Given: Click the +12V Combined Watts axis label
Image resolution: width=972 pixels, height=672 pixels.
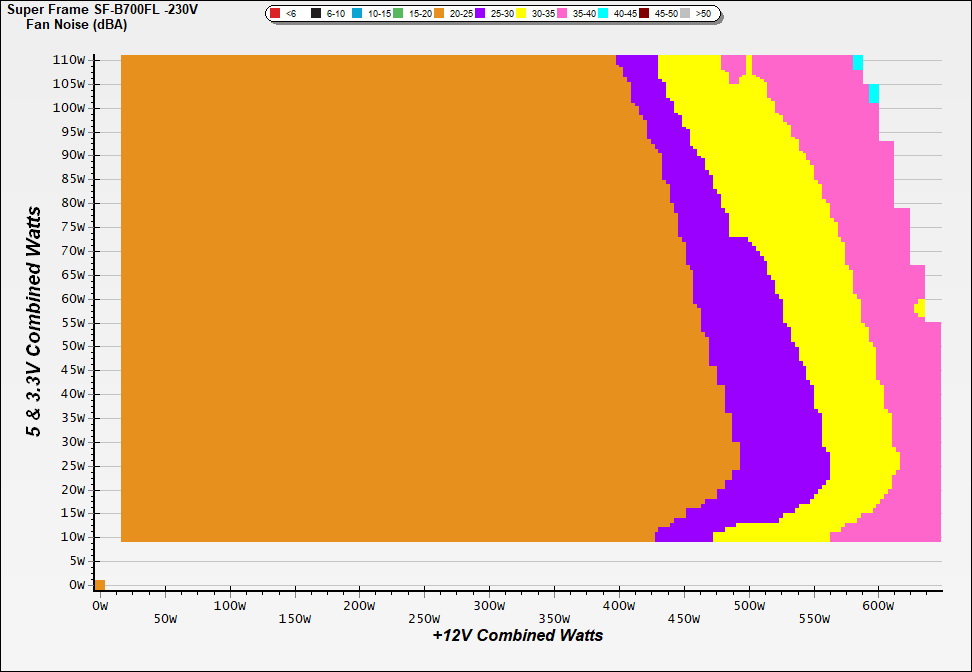Looking at the screenshot, I should pyautogui.click(x=518, y=635).
